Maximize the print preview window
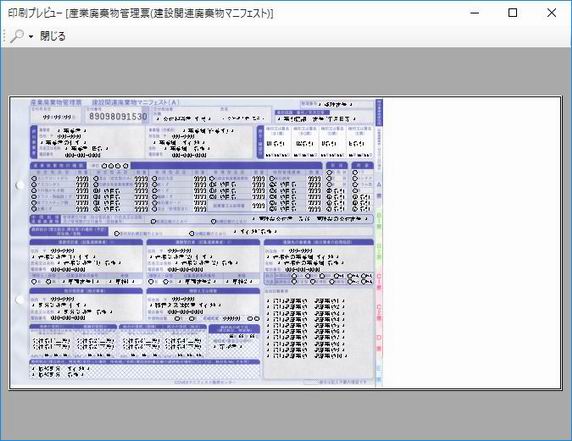 click(513, 13)
